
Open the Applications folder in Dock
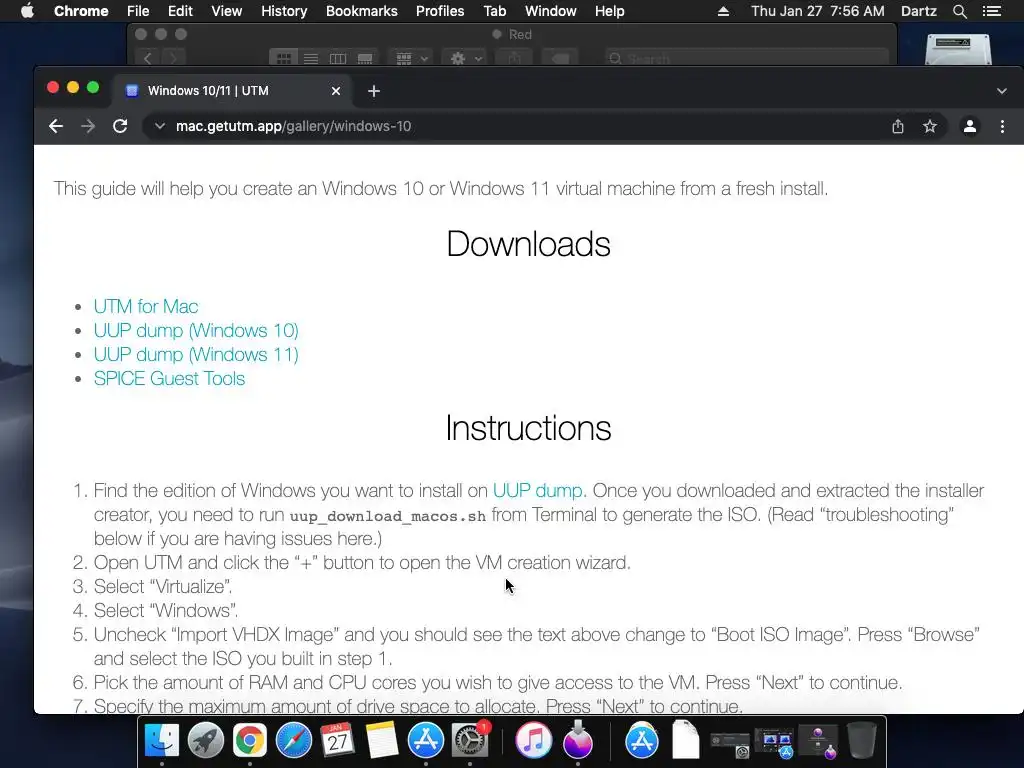pyautogui.click(x=641, y=741)
